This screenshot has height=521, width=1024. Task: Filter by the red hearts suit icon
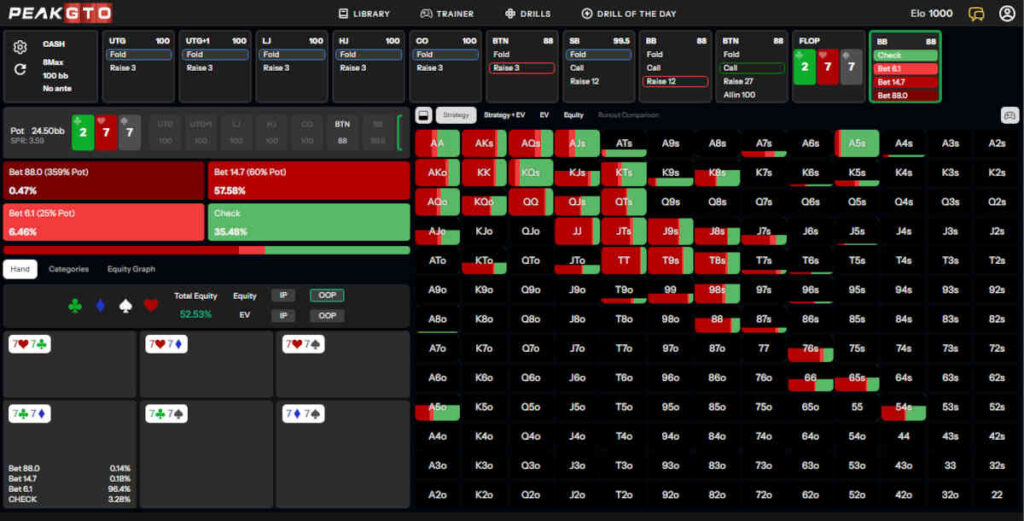[151, 305]
